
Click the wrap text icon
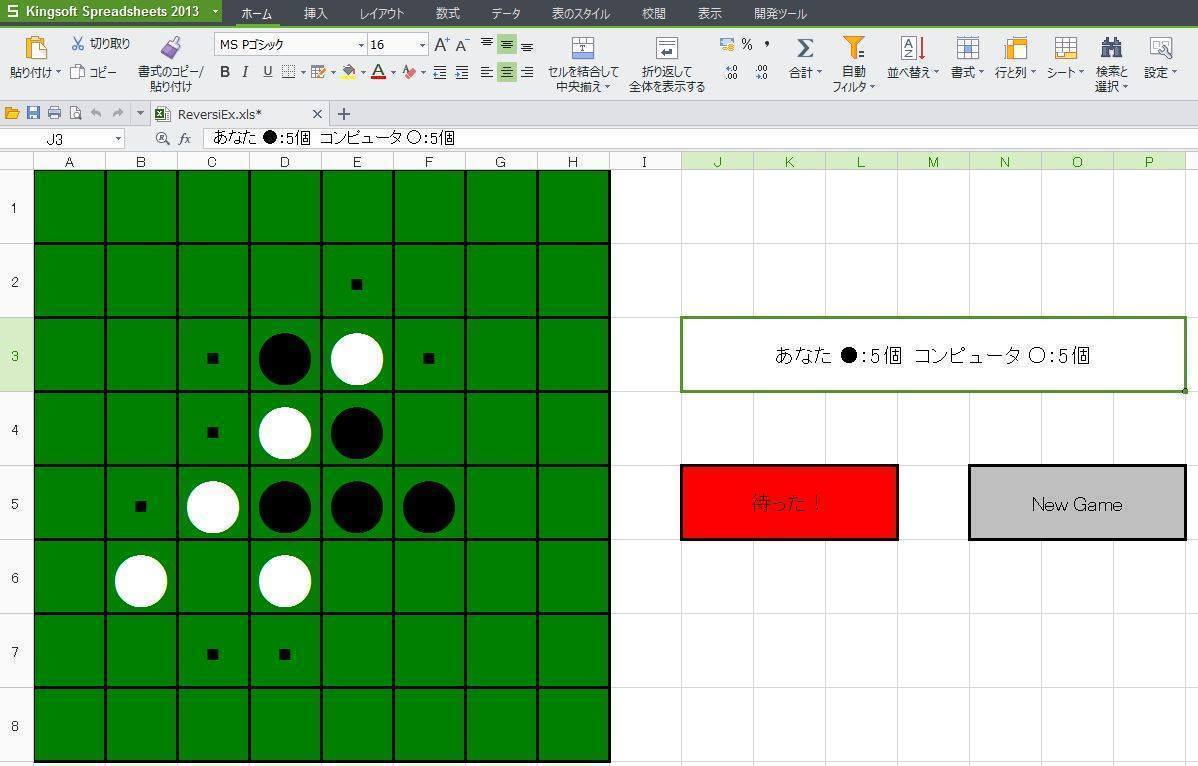666,48
